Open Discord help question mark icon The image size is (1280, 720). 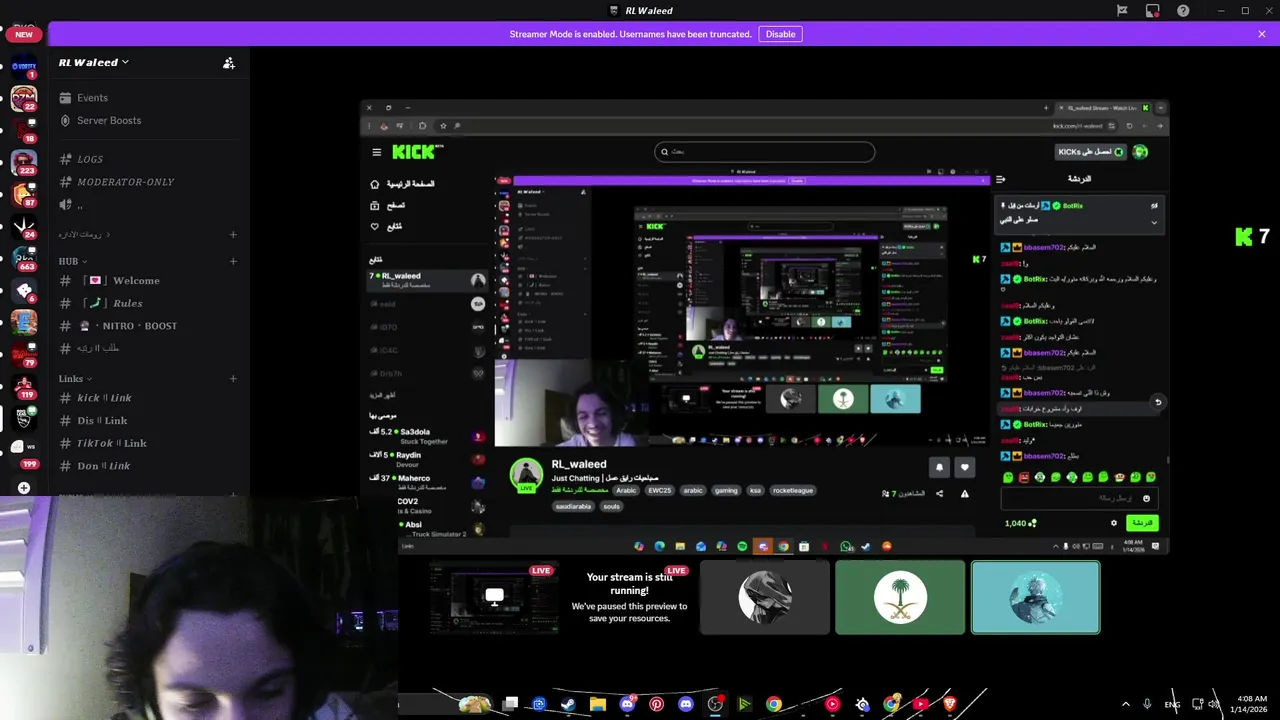tap(1183, 11)
